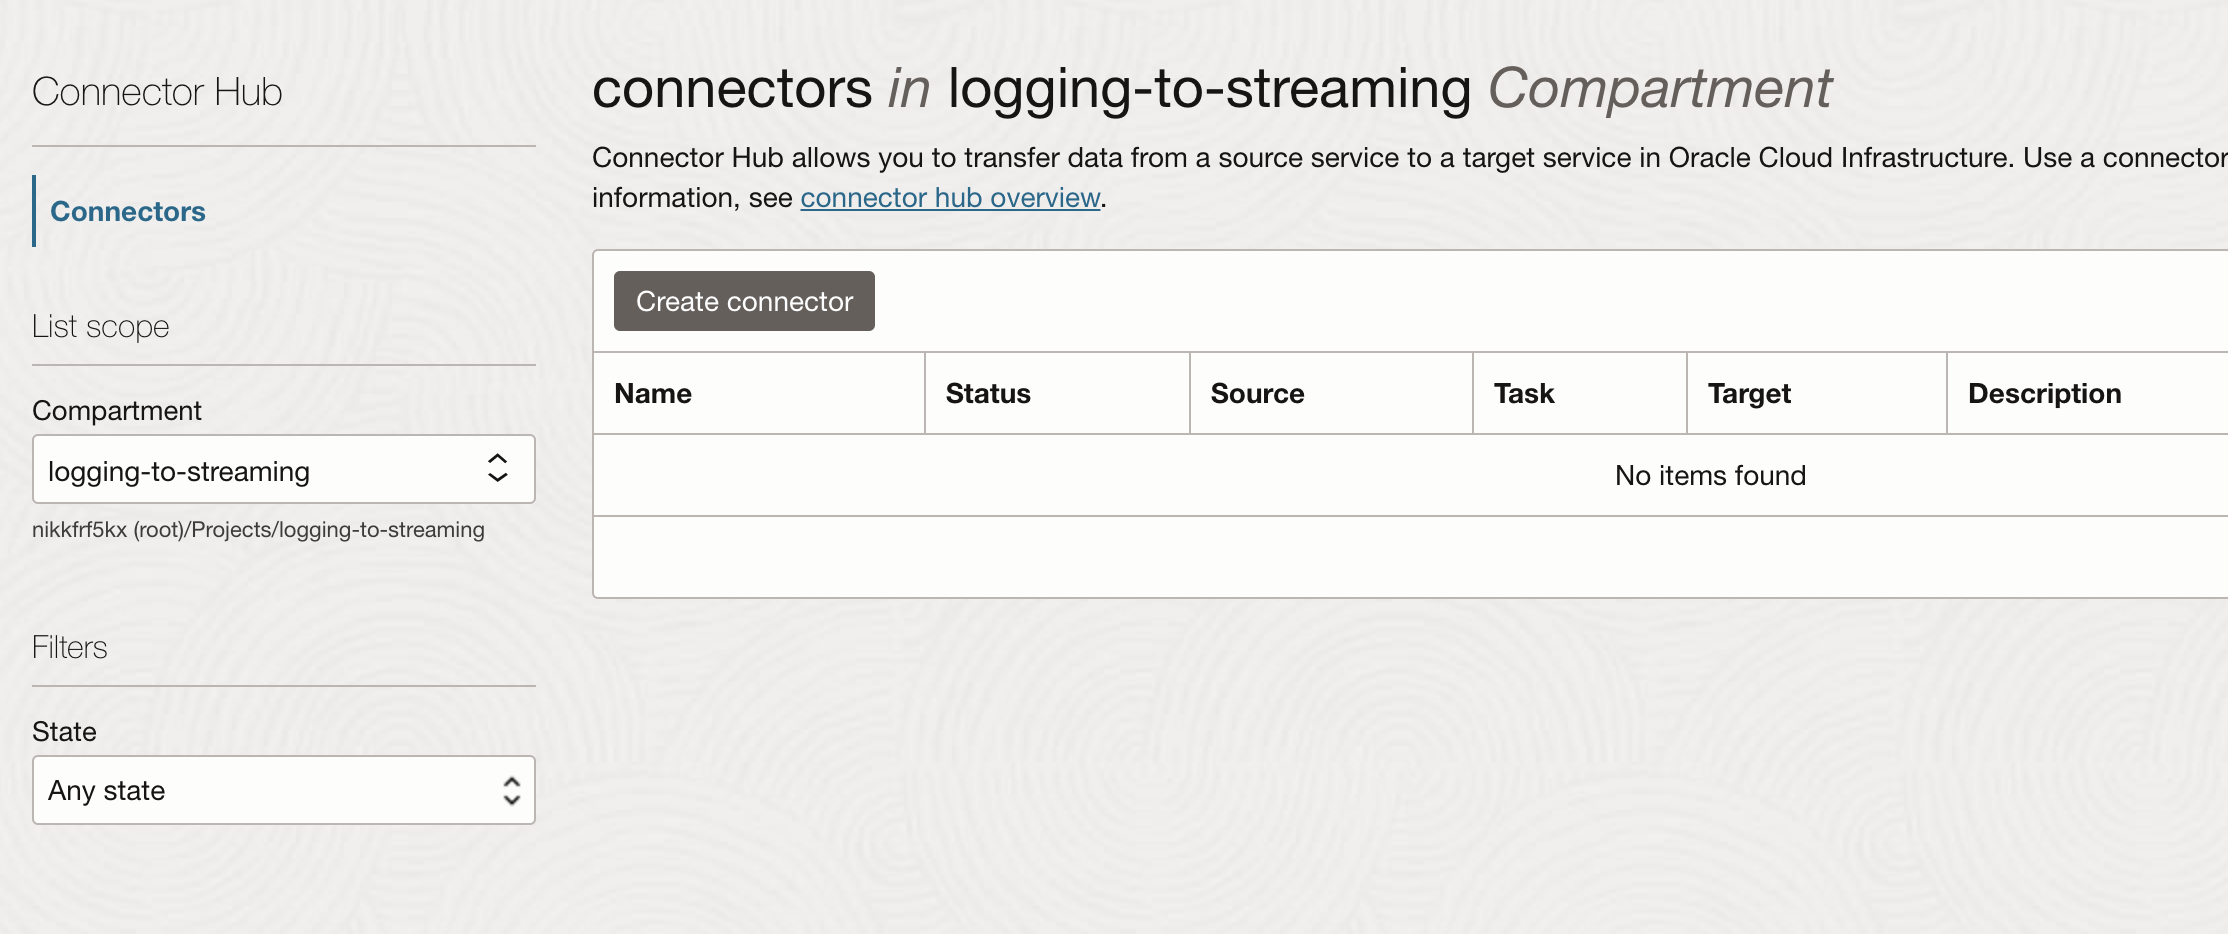Open the connector hub overview link
This screenshot has width=2228, height=934.
(950, 198)
